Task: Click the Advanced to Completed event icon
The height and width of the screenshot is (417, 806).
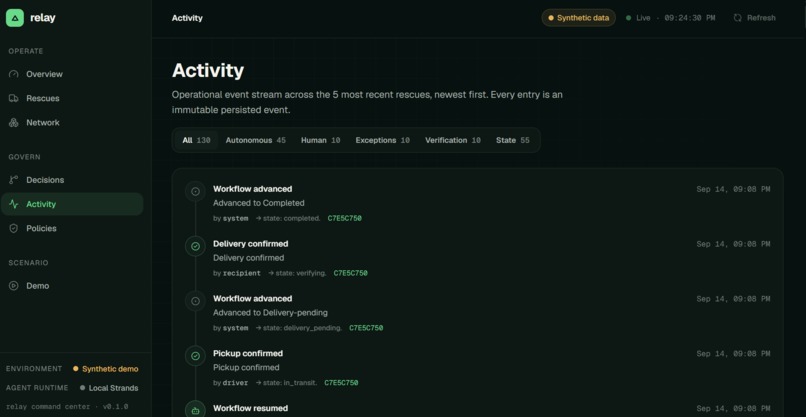Action: click(195, 191)
